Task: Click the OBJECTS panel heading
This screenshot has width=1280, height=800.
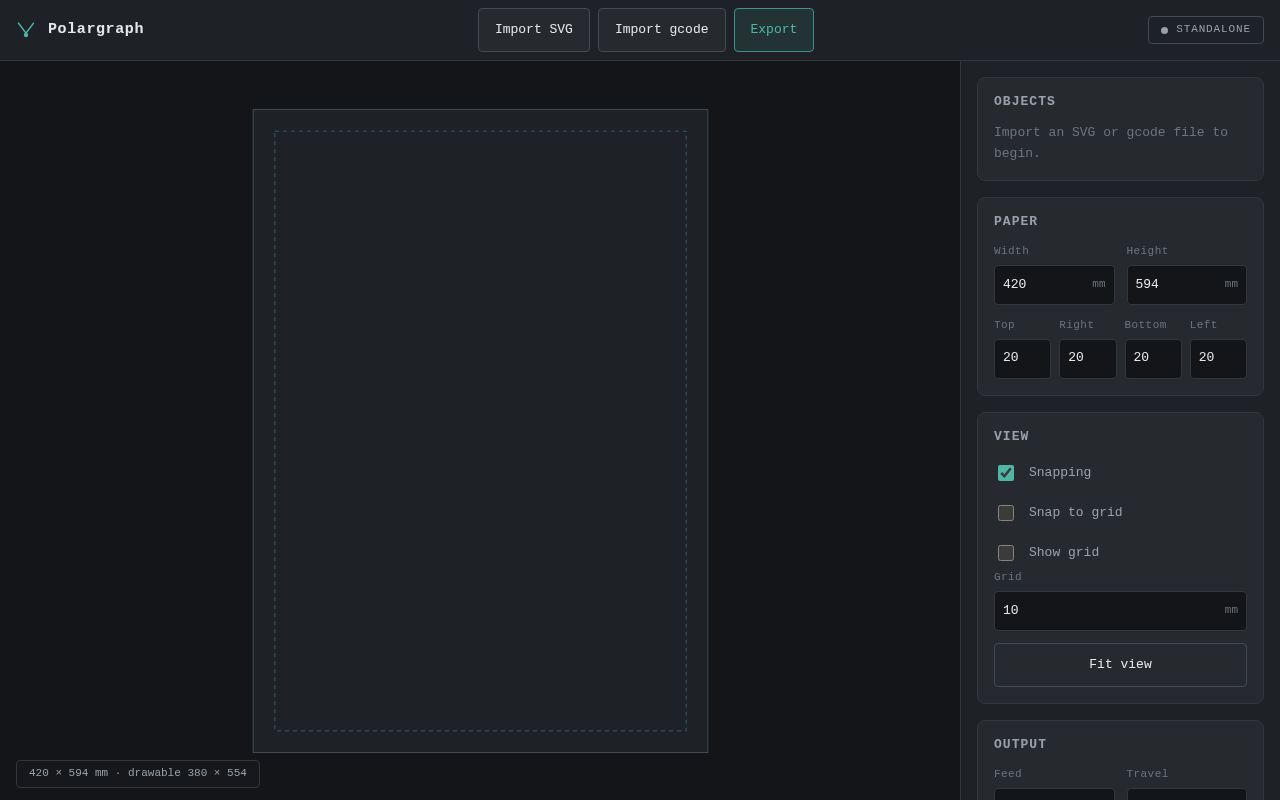Action: pyautogui.click(x=1025, y=102)
